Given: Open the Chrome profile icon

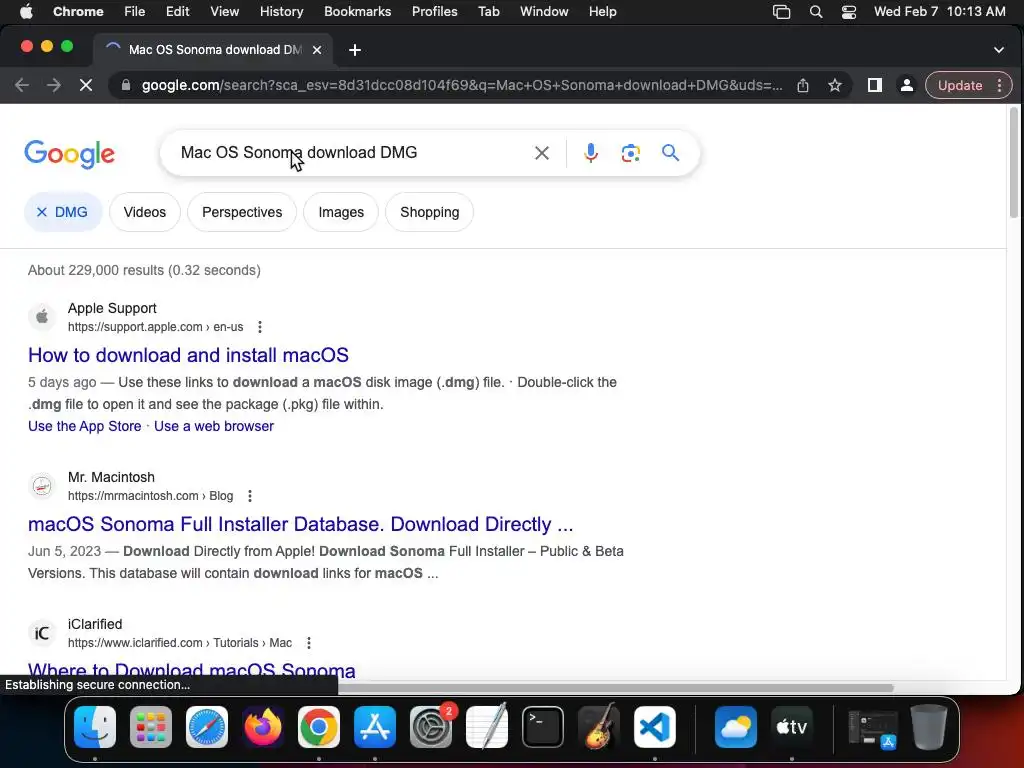Looking at the screenshot, I should point(906,86).
